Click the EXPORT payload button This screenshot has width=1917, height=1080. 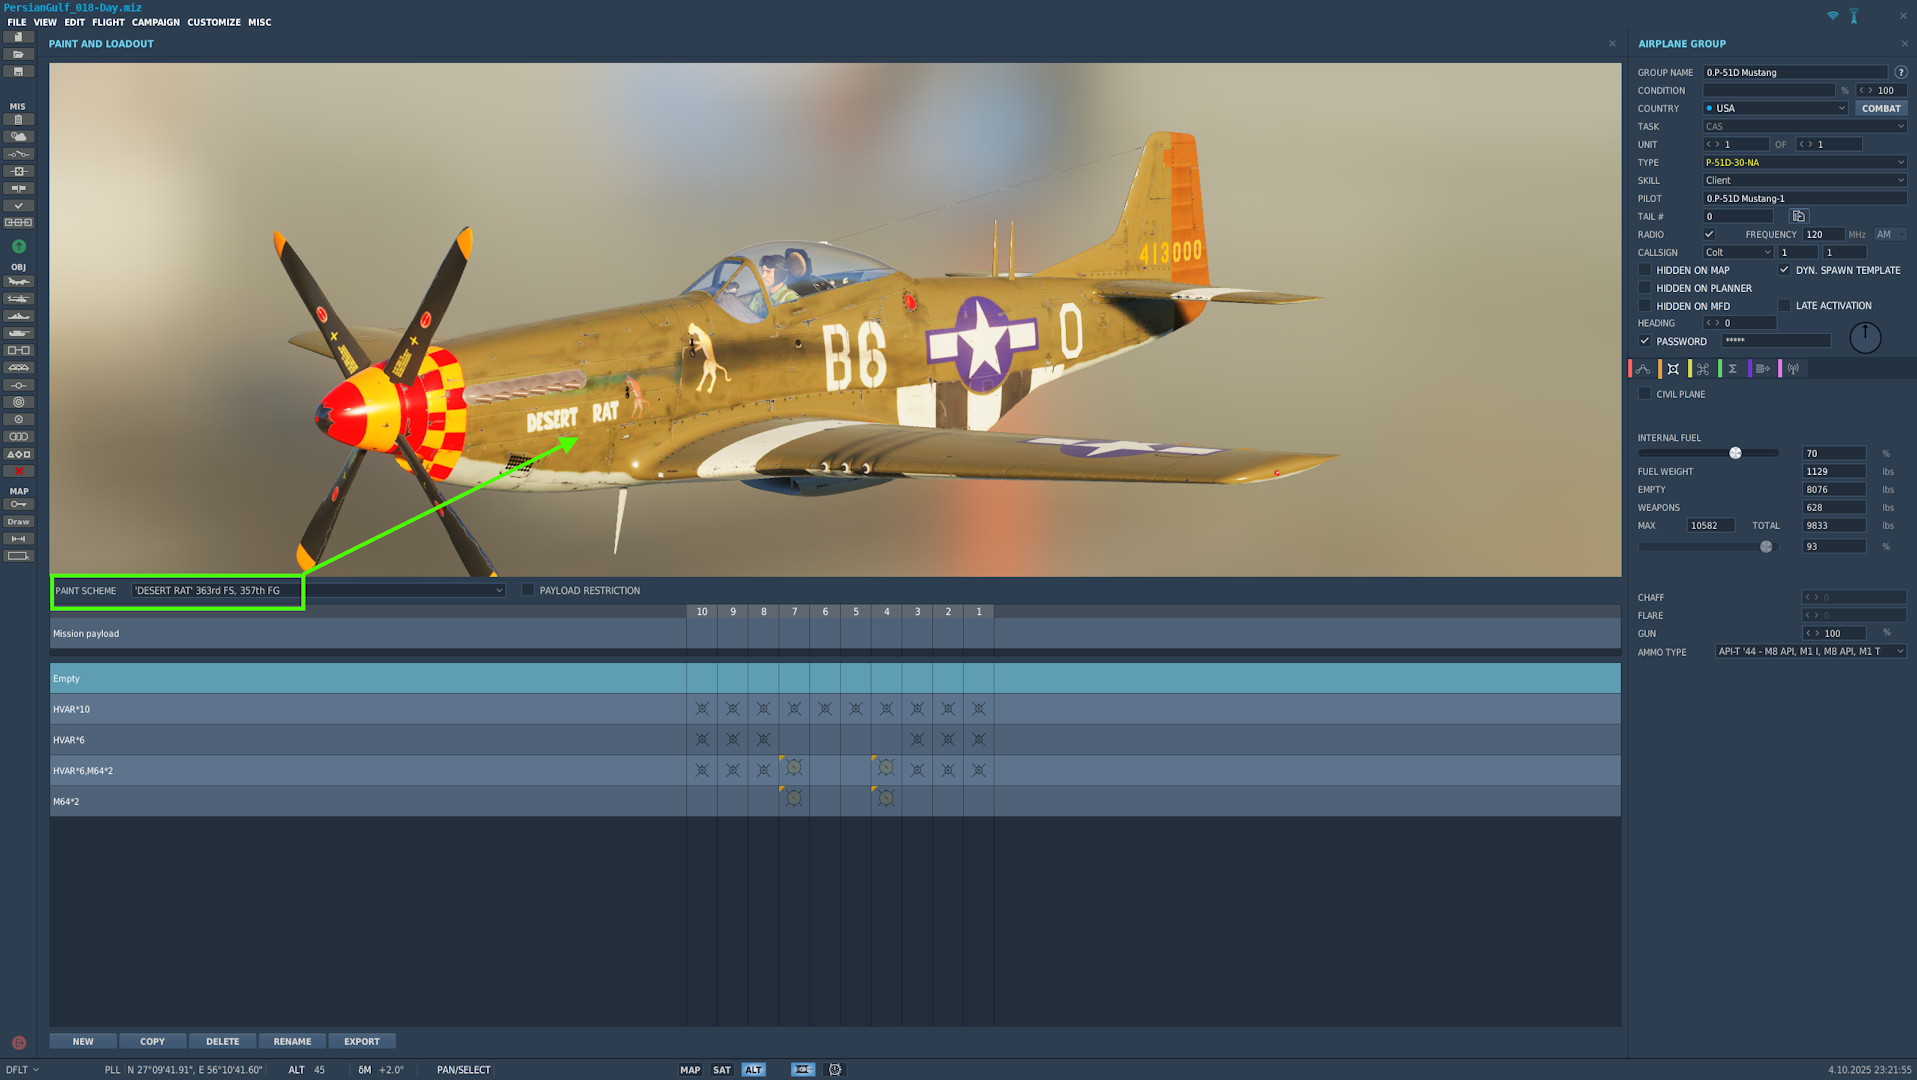[362, 1041]
